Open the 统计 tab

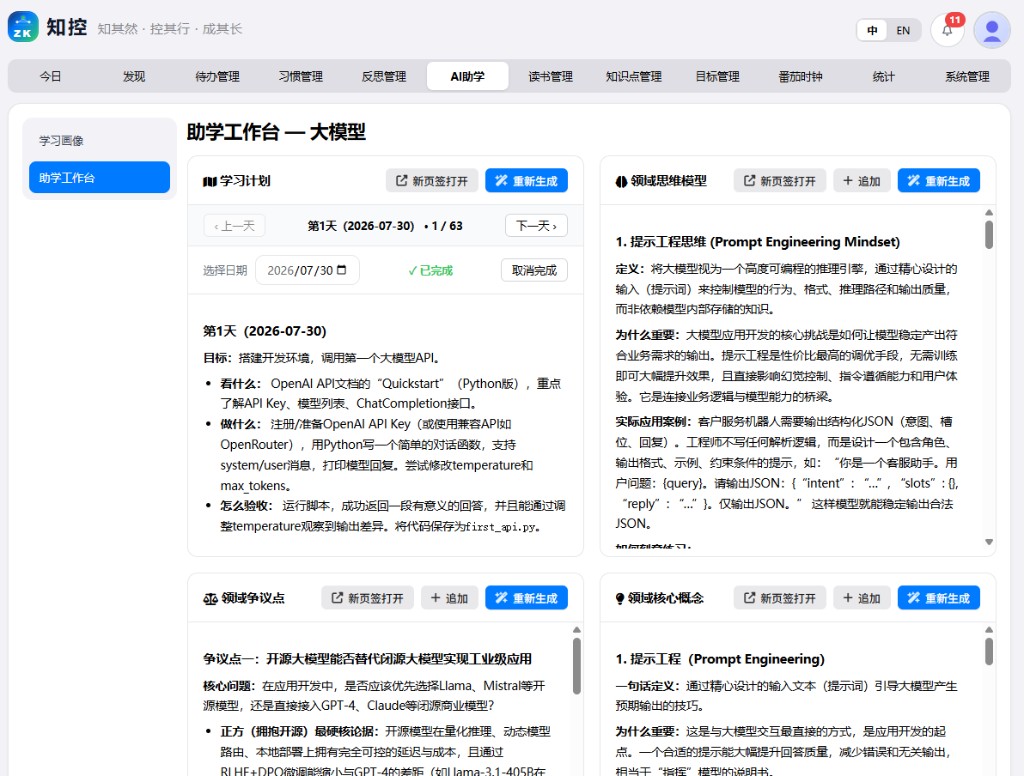pos(884,76)
